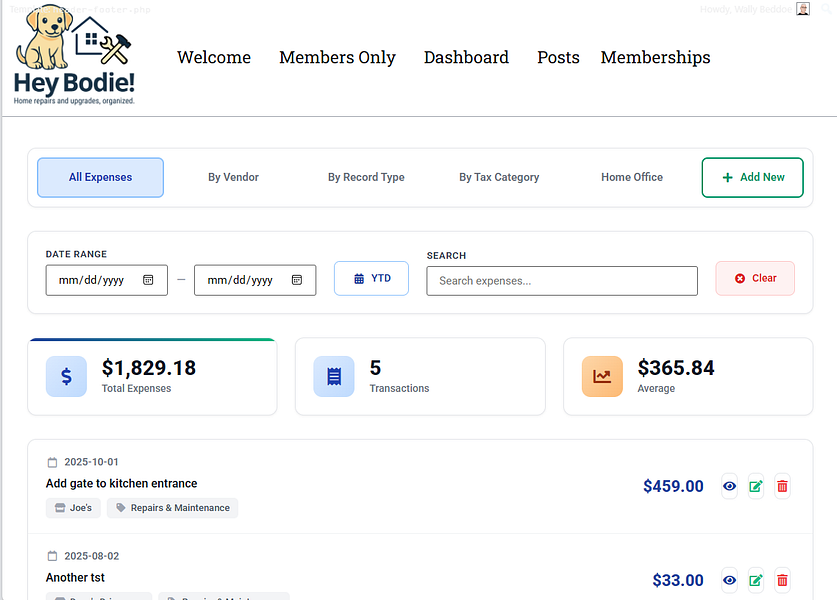Click the $33.00 amount

678,580
